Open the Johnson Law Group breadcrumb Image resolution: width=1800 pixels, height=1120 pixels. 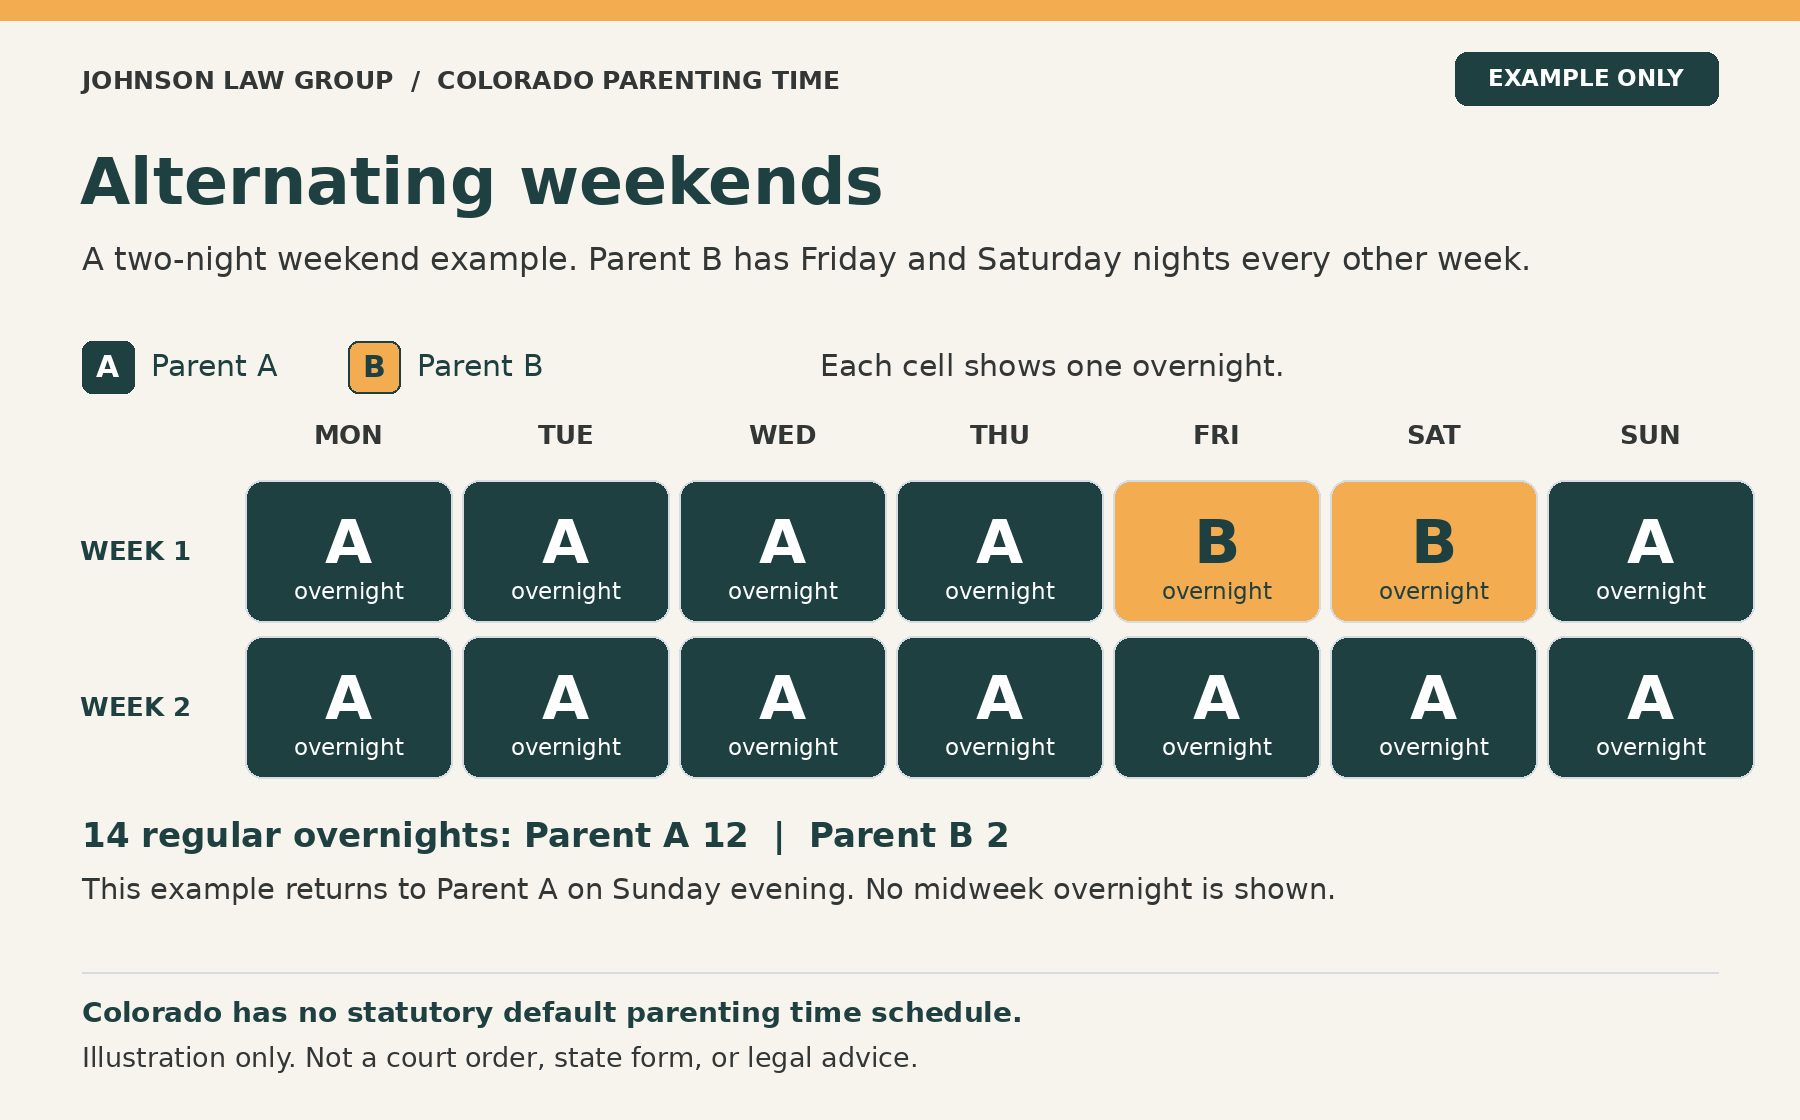(238, 80)
